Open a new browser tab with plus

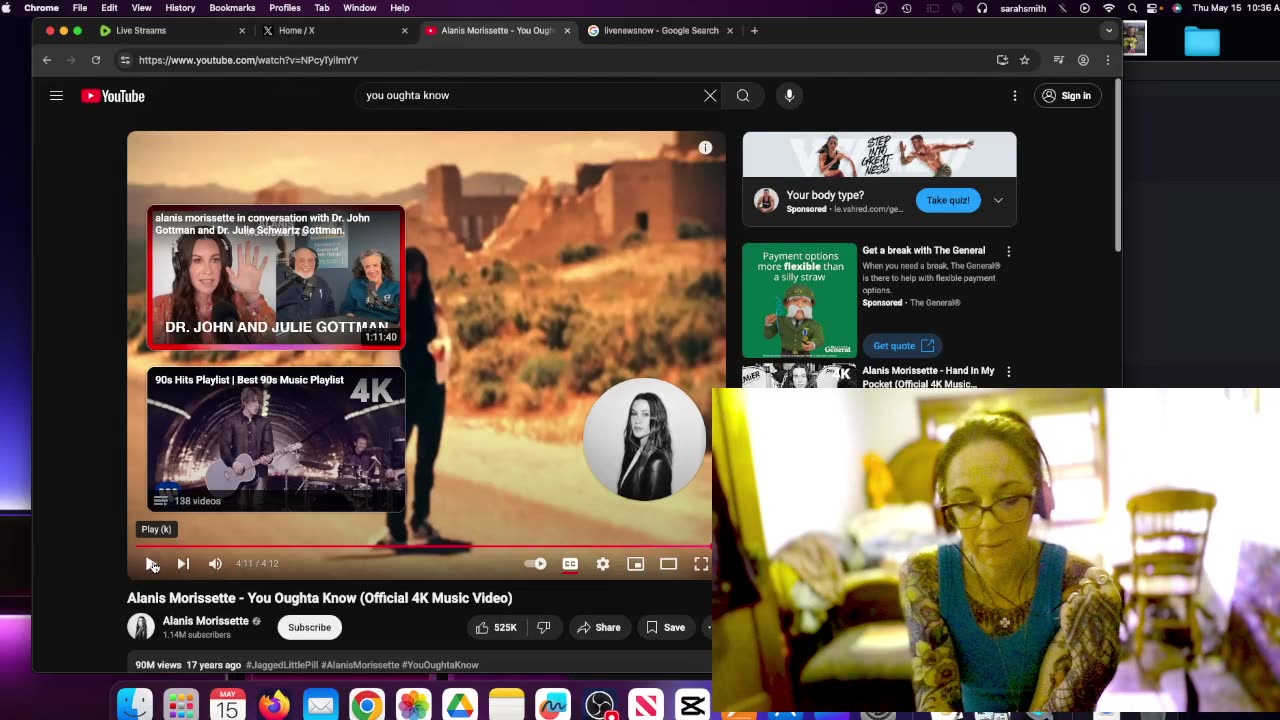click(754, 31)
